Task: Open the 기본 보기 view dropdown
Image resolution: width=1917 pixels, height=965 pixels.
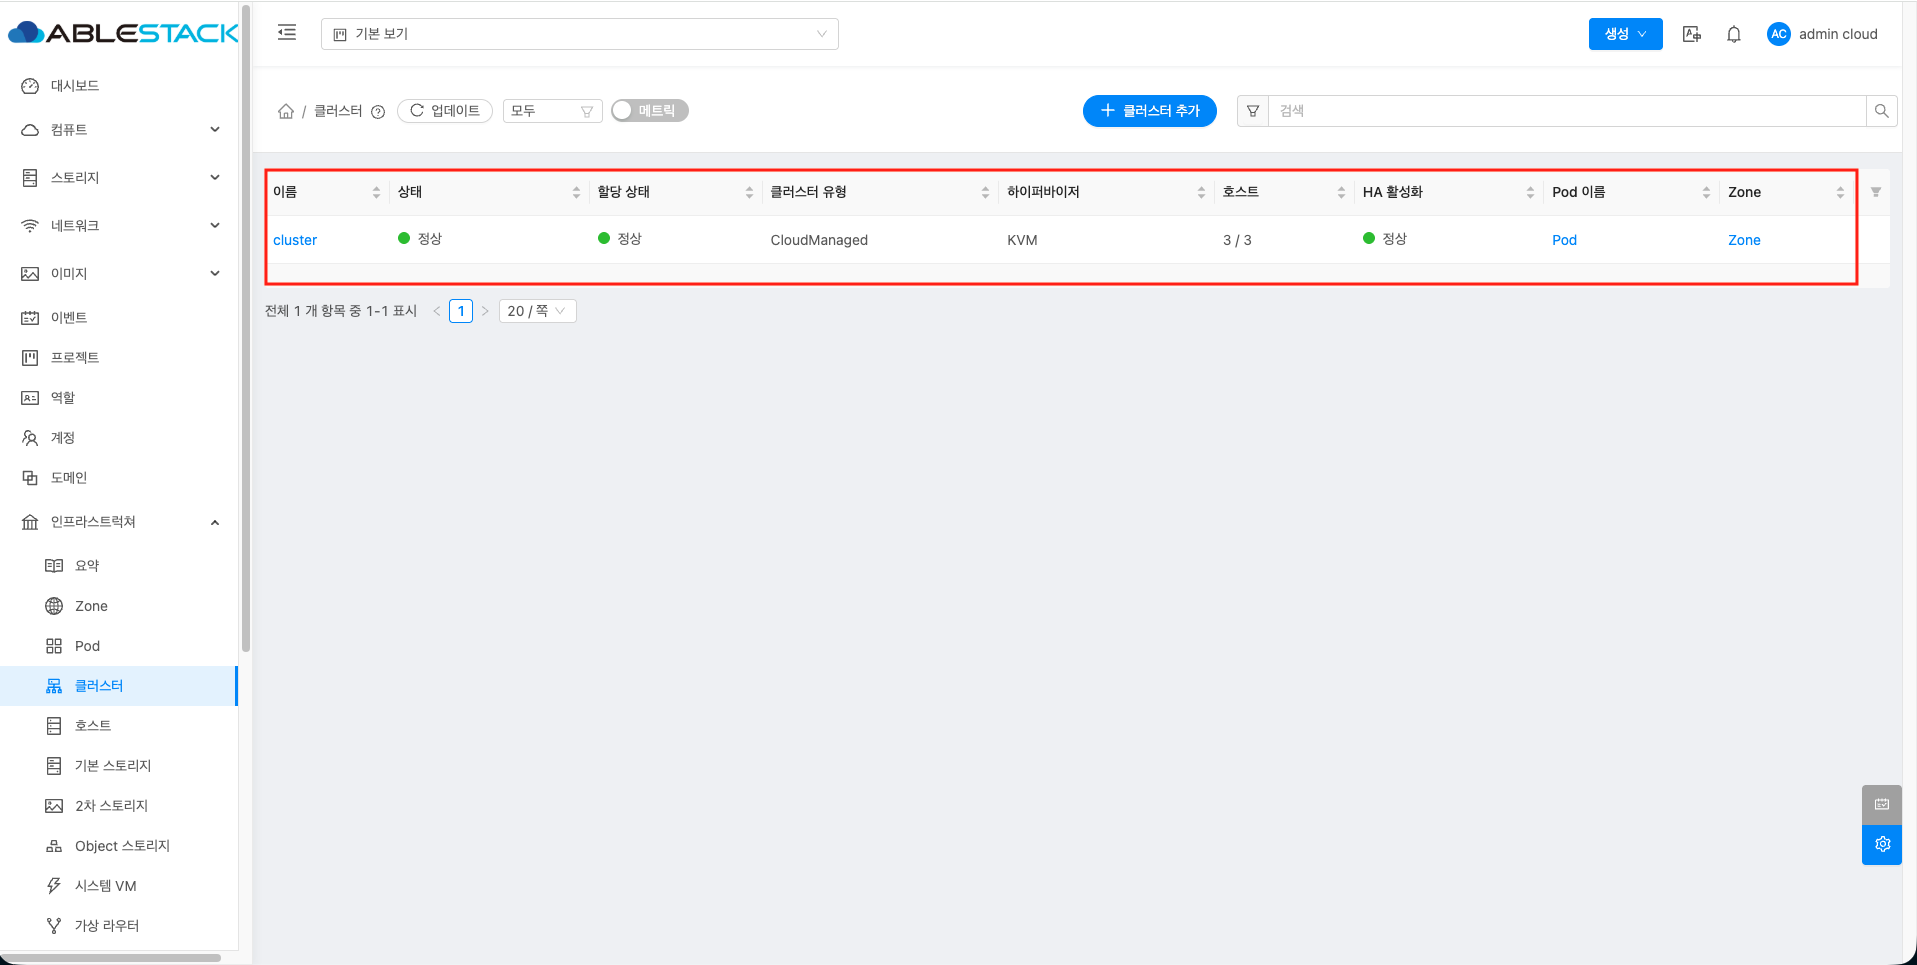Action: click(x=580, y=34)
